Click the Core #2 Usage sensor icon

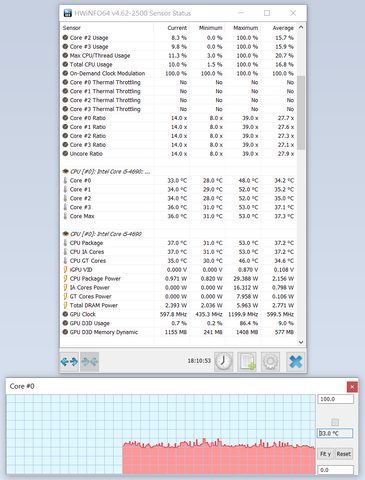point(65,37)
